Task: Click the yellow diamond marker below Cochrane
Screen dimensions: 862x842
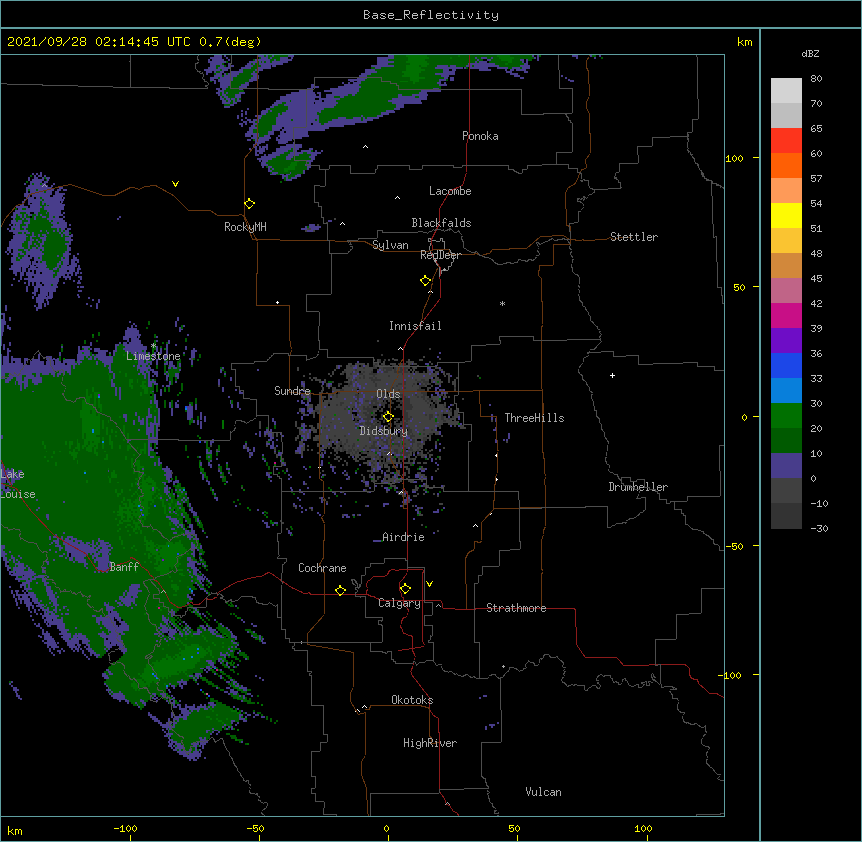Action: coord(340,590)
